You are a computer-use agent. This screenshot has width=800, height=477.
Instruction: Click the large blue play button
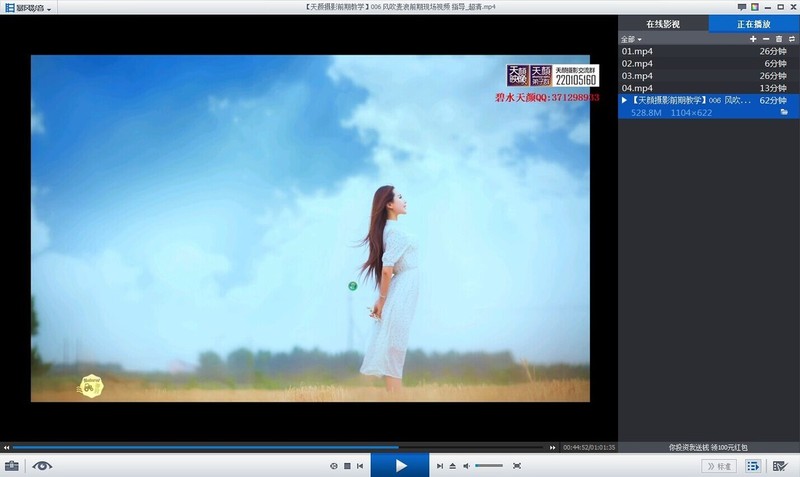coord(400,465)
